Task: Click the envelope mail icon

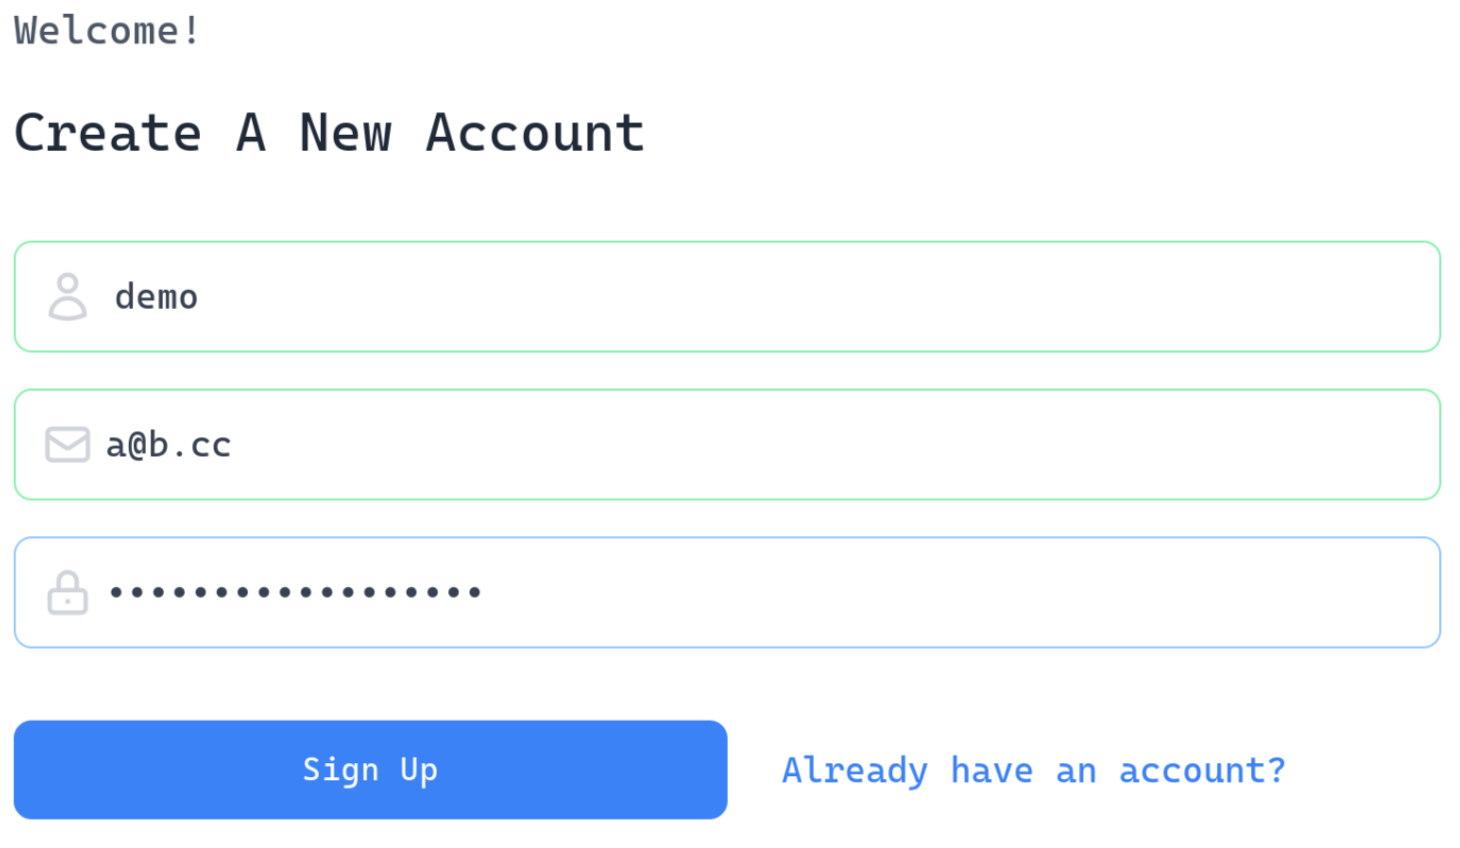Action: 68,445
